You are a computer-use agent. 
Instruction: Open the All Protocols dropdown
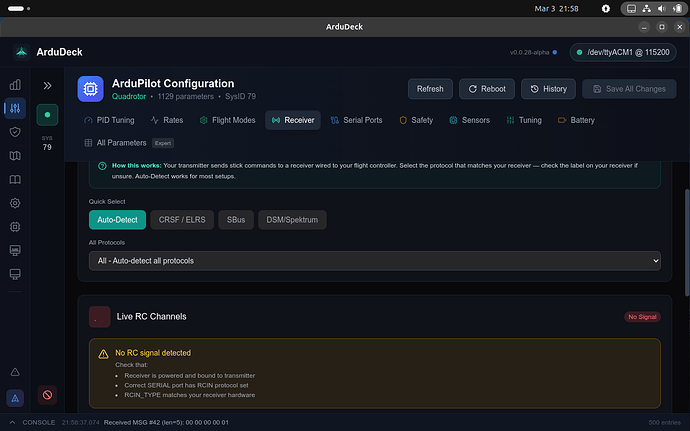(374, 260)
